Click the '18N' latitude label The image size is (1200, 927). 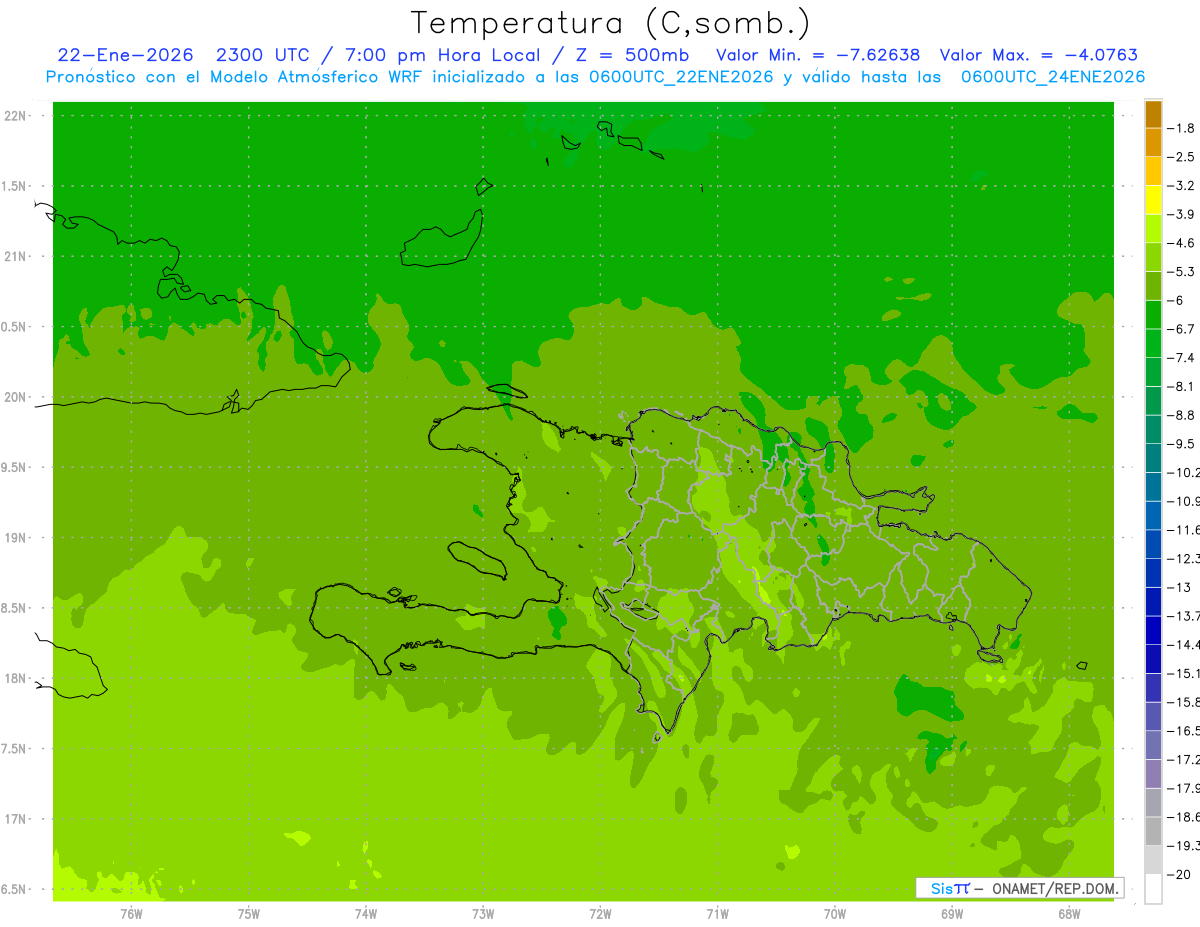pos(16,678)
